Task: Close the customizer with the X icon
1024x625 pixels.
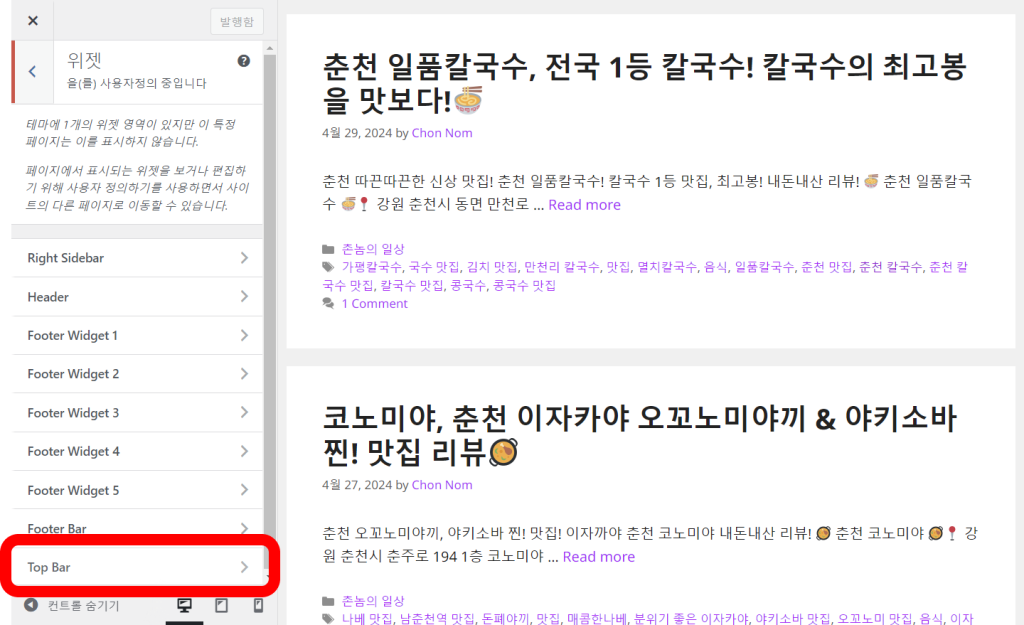Action: (x=33, y=21)
